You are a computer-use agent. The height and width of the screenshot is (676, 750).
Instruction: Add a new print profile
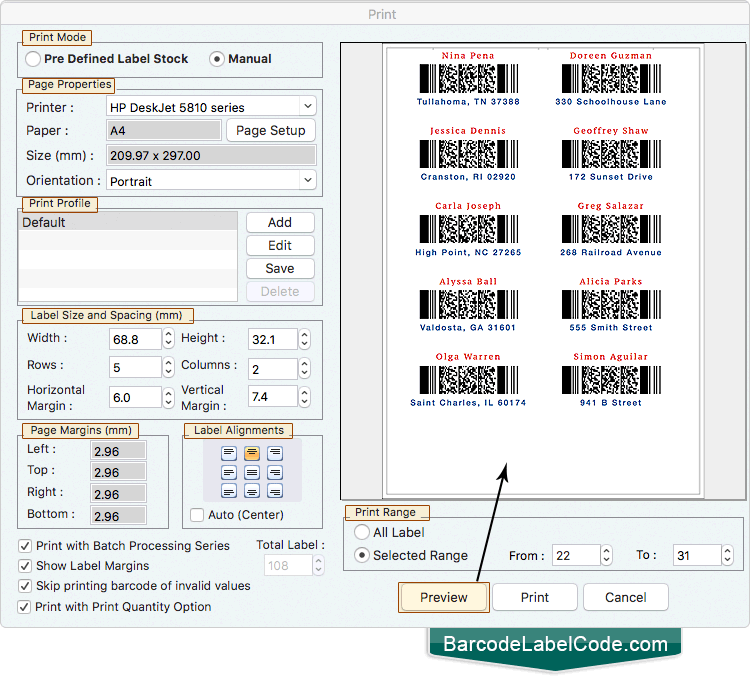[x=280, y=222]
